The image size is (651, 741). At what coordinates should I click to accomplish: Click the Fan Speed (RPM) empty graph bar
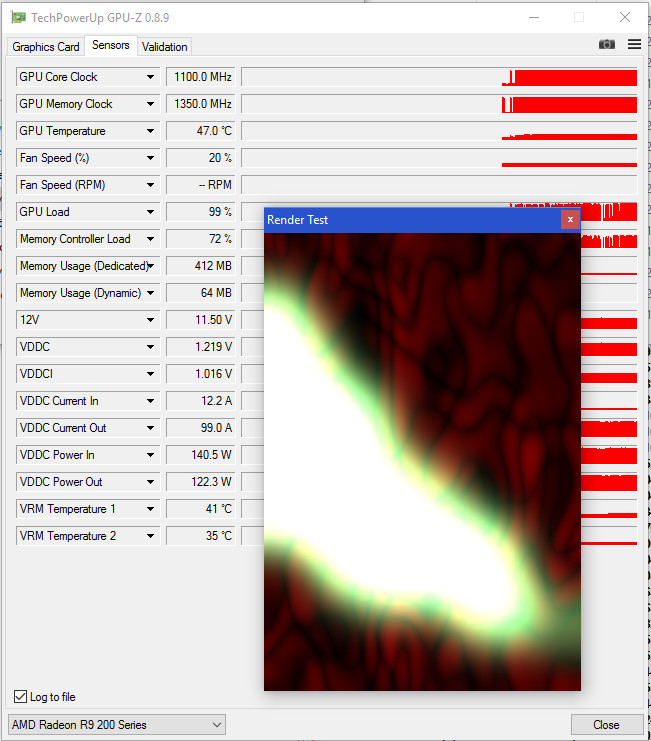click(x=439, y=184)
